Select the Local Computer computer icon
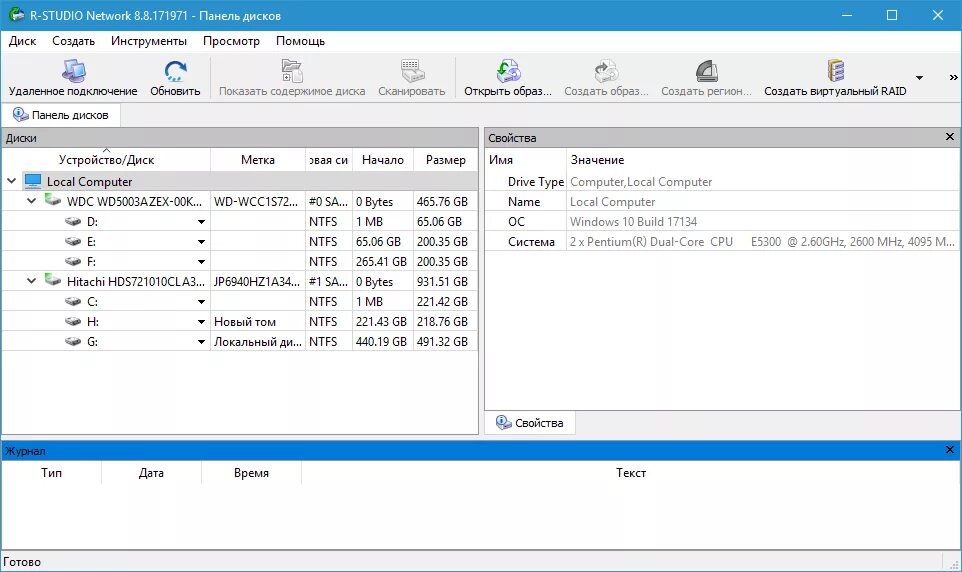This screenshot has width=962, height=572. tap(33, 181)
